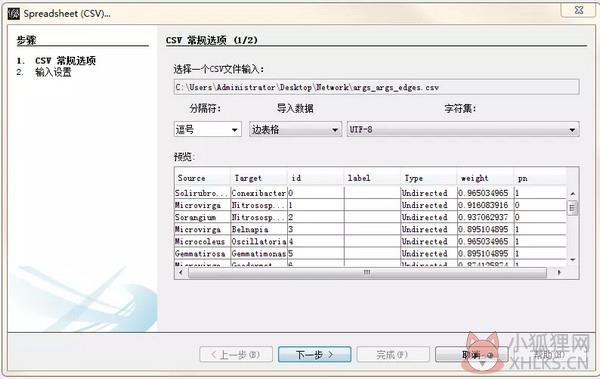Click the horizontal scrollbar thumb in preview
The image size is (600, 379).
pyautogui.click(x=367, y=273)
